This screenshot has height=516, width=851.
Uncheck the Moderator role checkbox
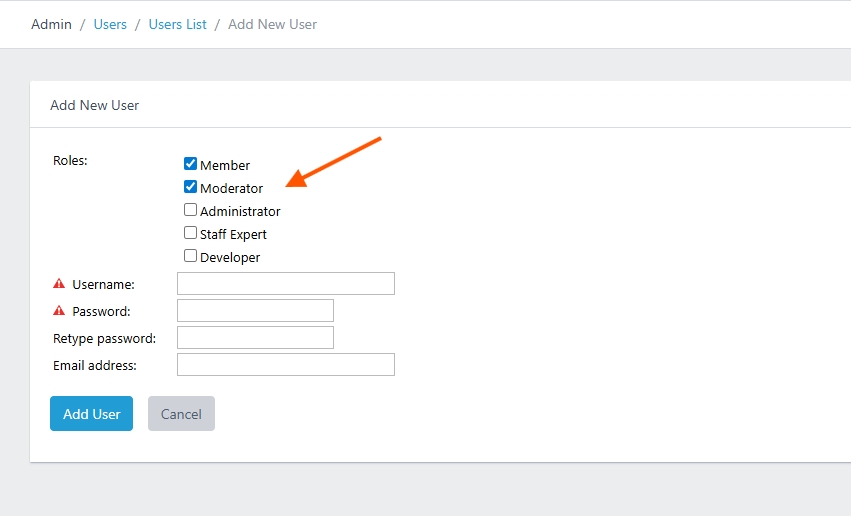[x=190, y=187]
